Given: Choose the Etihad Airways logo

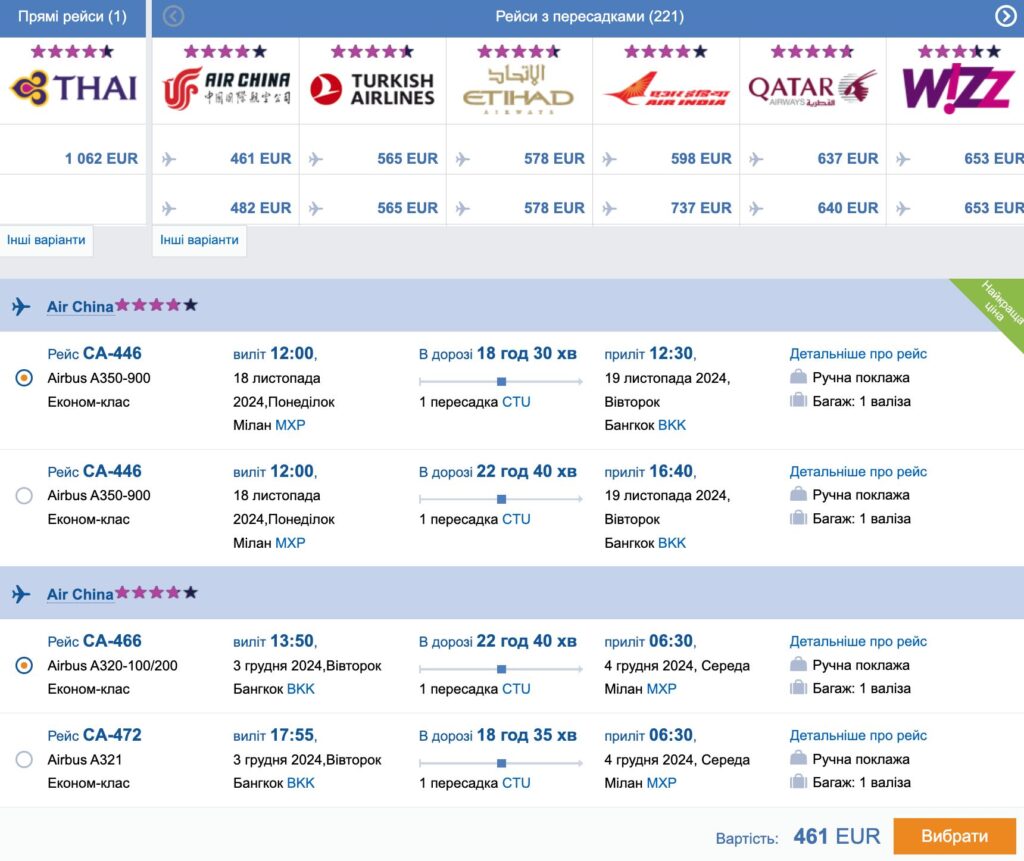Looking at the screenshot, I should (x=518, y=89).
